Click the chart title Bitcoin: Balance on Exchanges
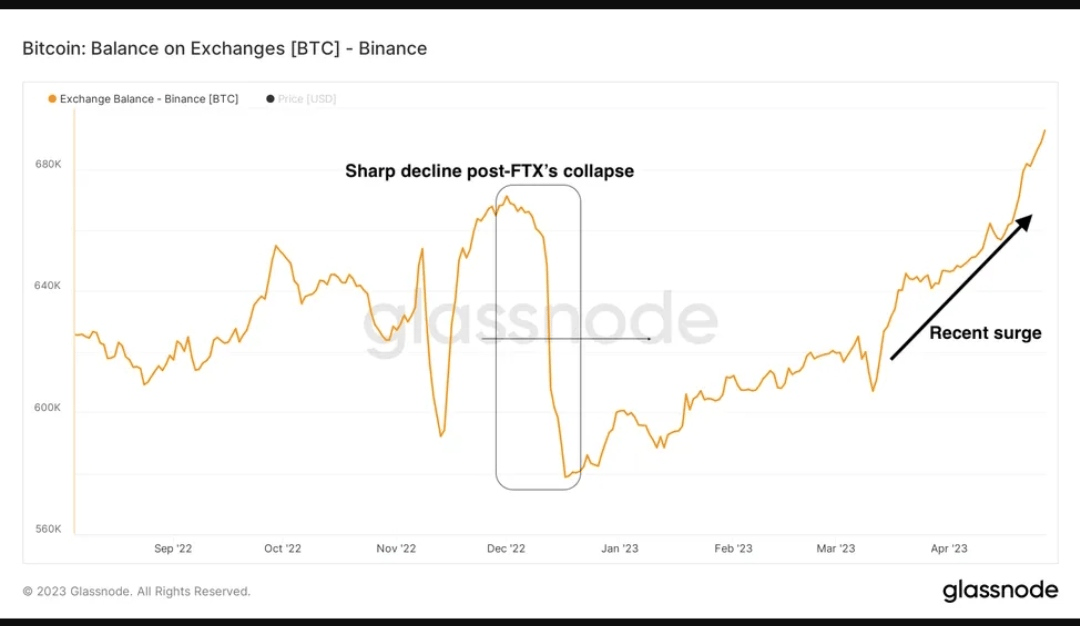 [225, 48]
